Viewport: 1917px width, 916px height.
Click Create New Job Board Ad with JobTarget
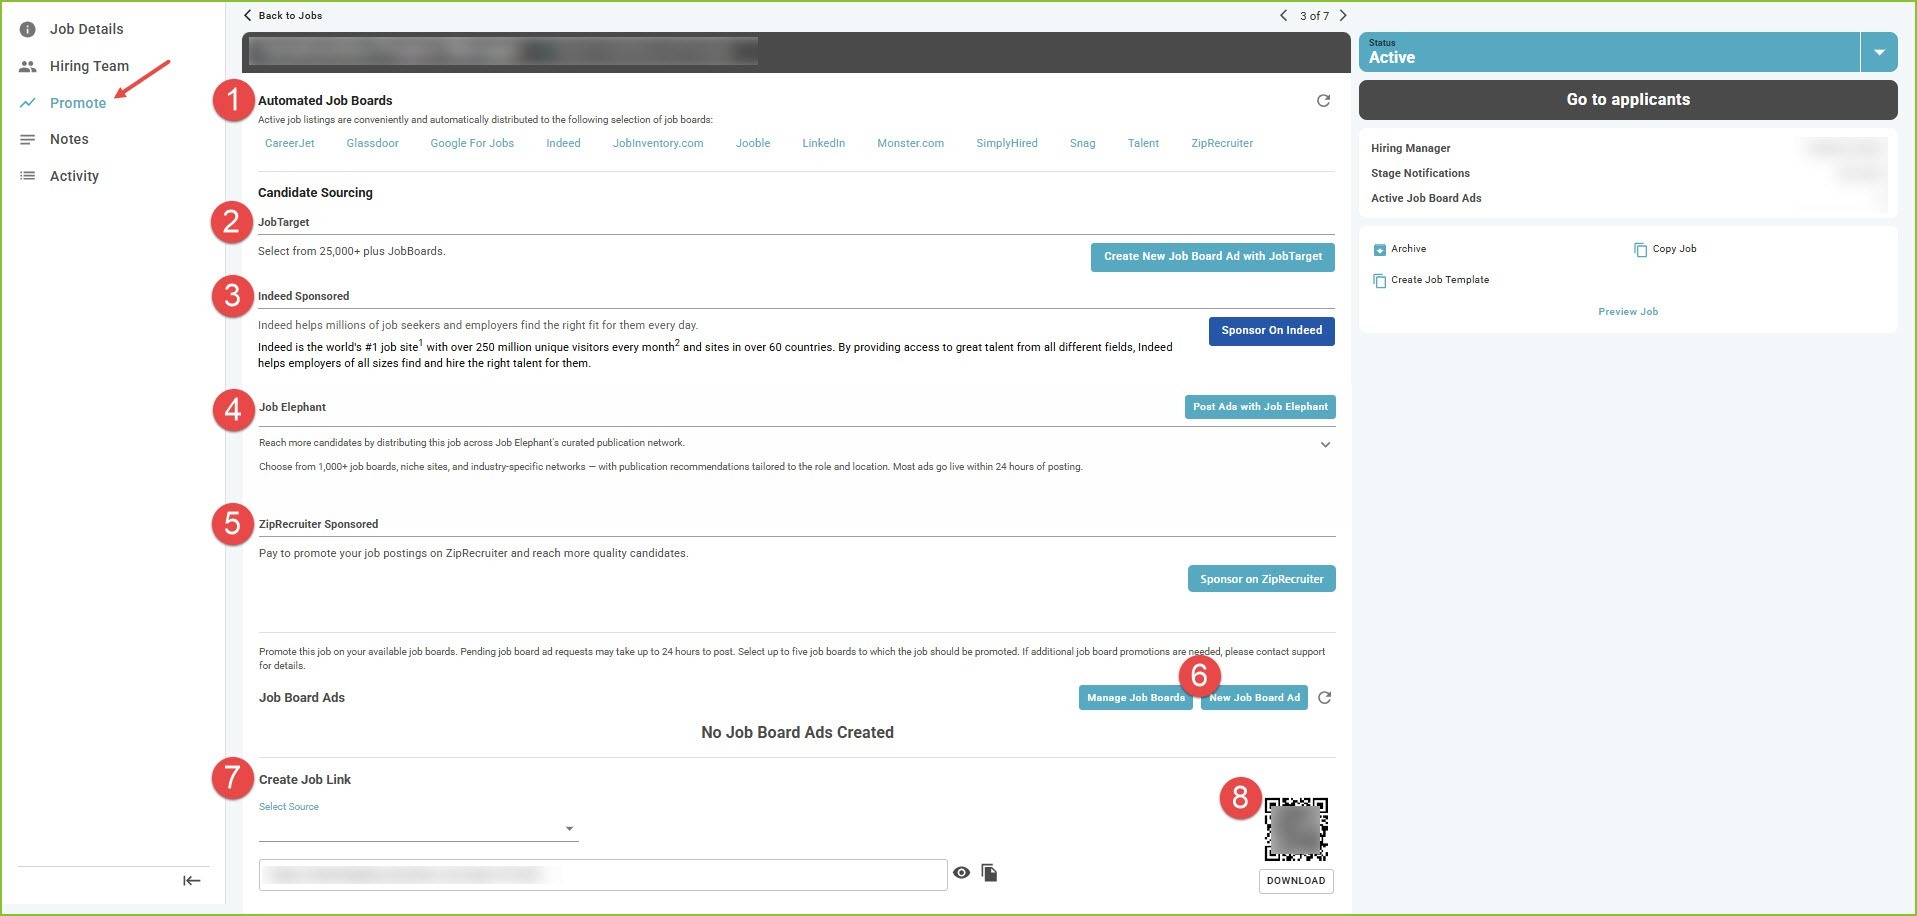1212,257
